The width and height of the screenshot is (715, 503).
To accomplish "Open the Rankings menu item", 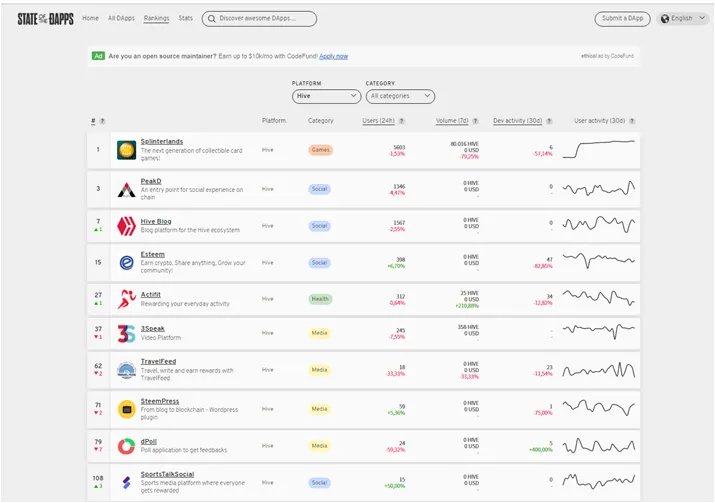I will [156, 18].
